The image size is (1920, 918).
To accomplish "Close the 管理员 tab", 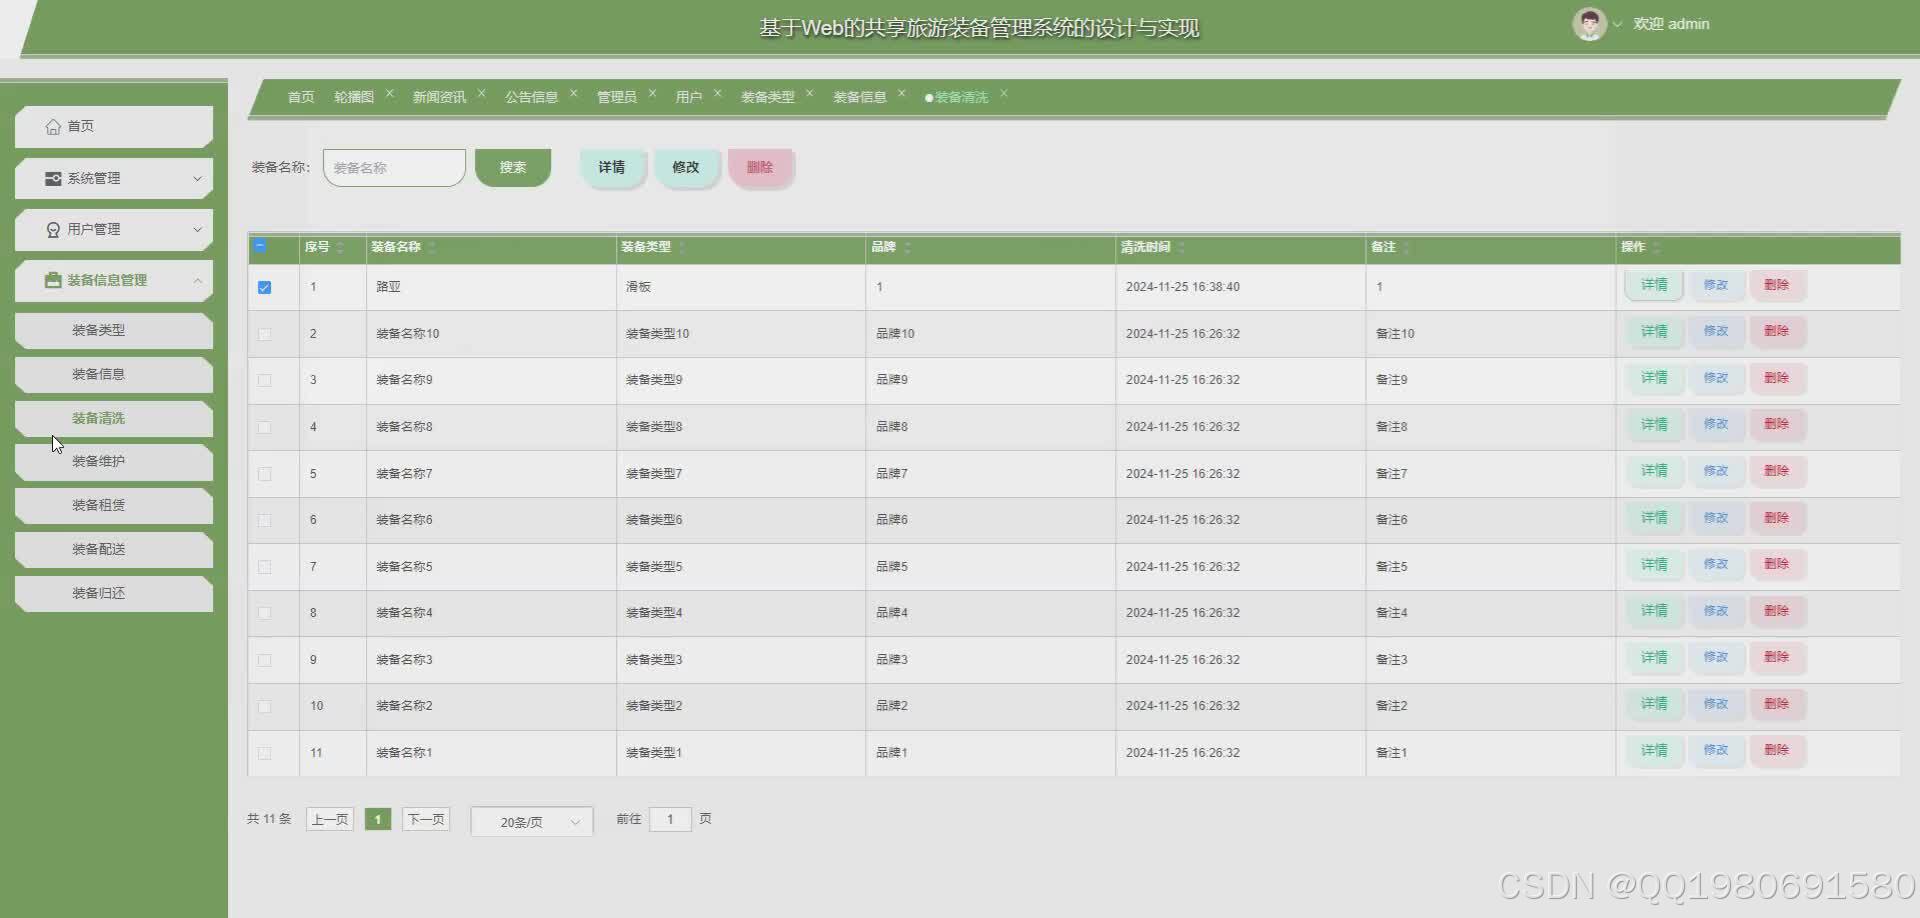I will tap(652, 94).
